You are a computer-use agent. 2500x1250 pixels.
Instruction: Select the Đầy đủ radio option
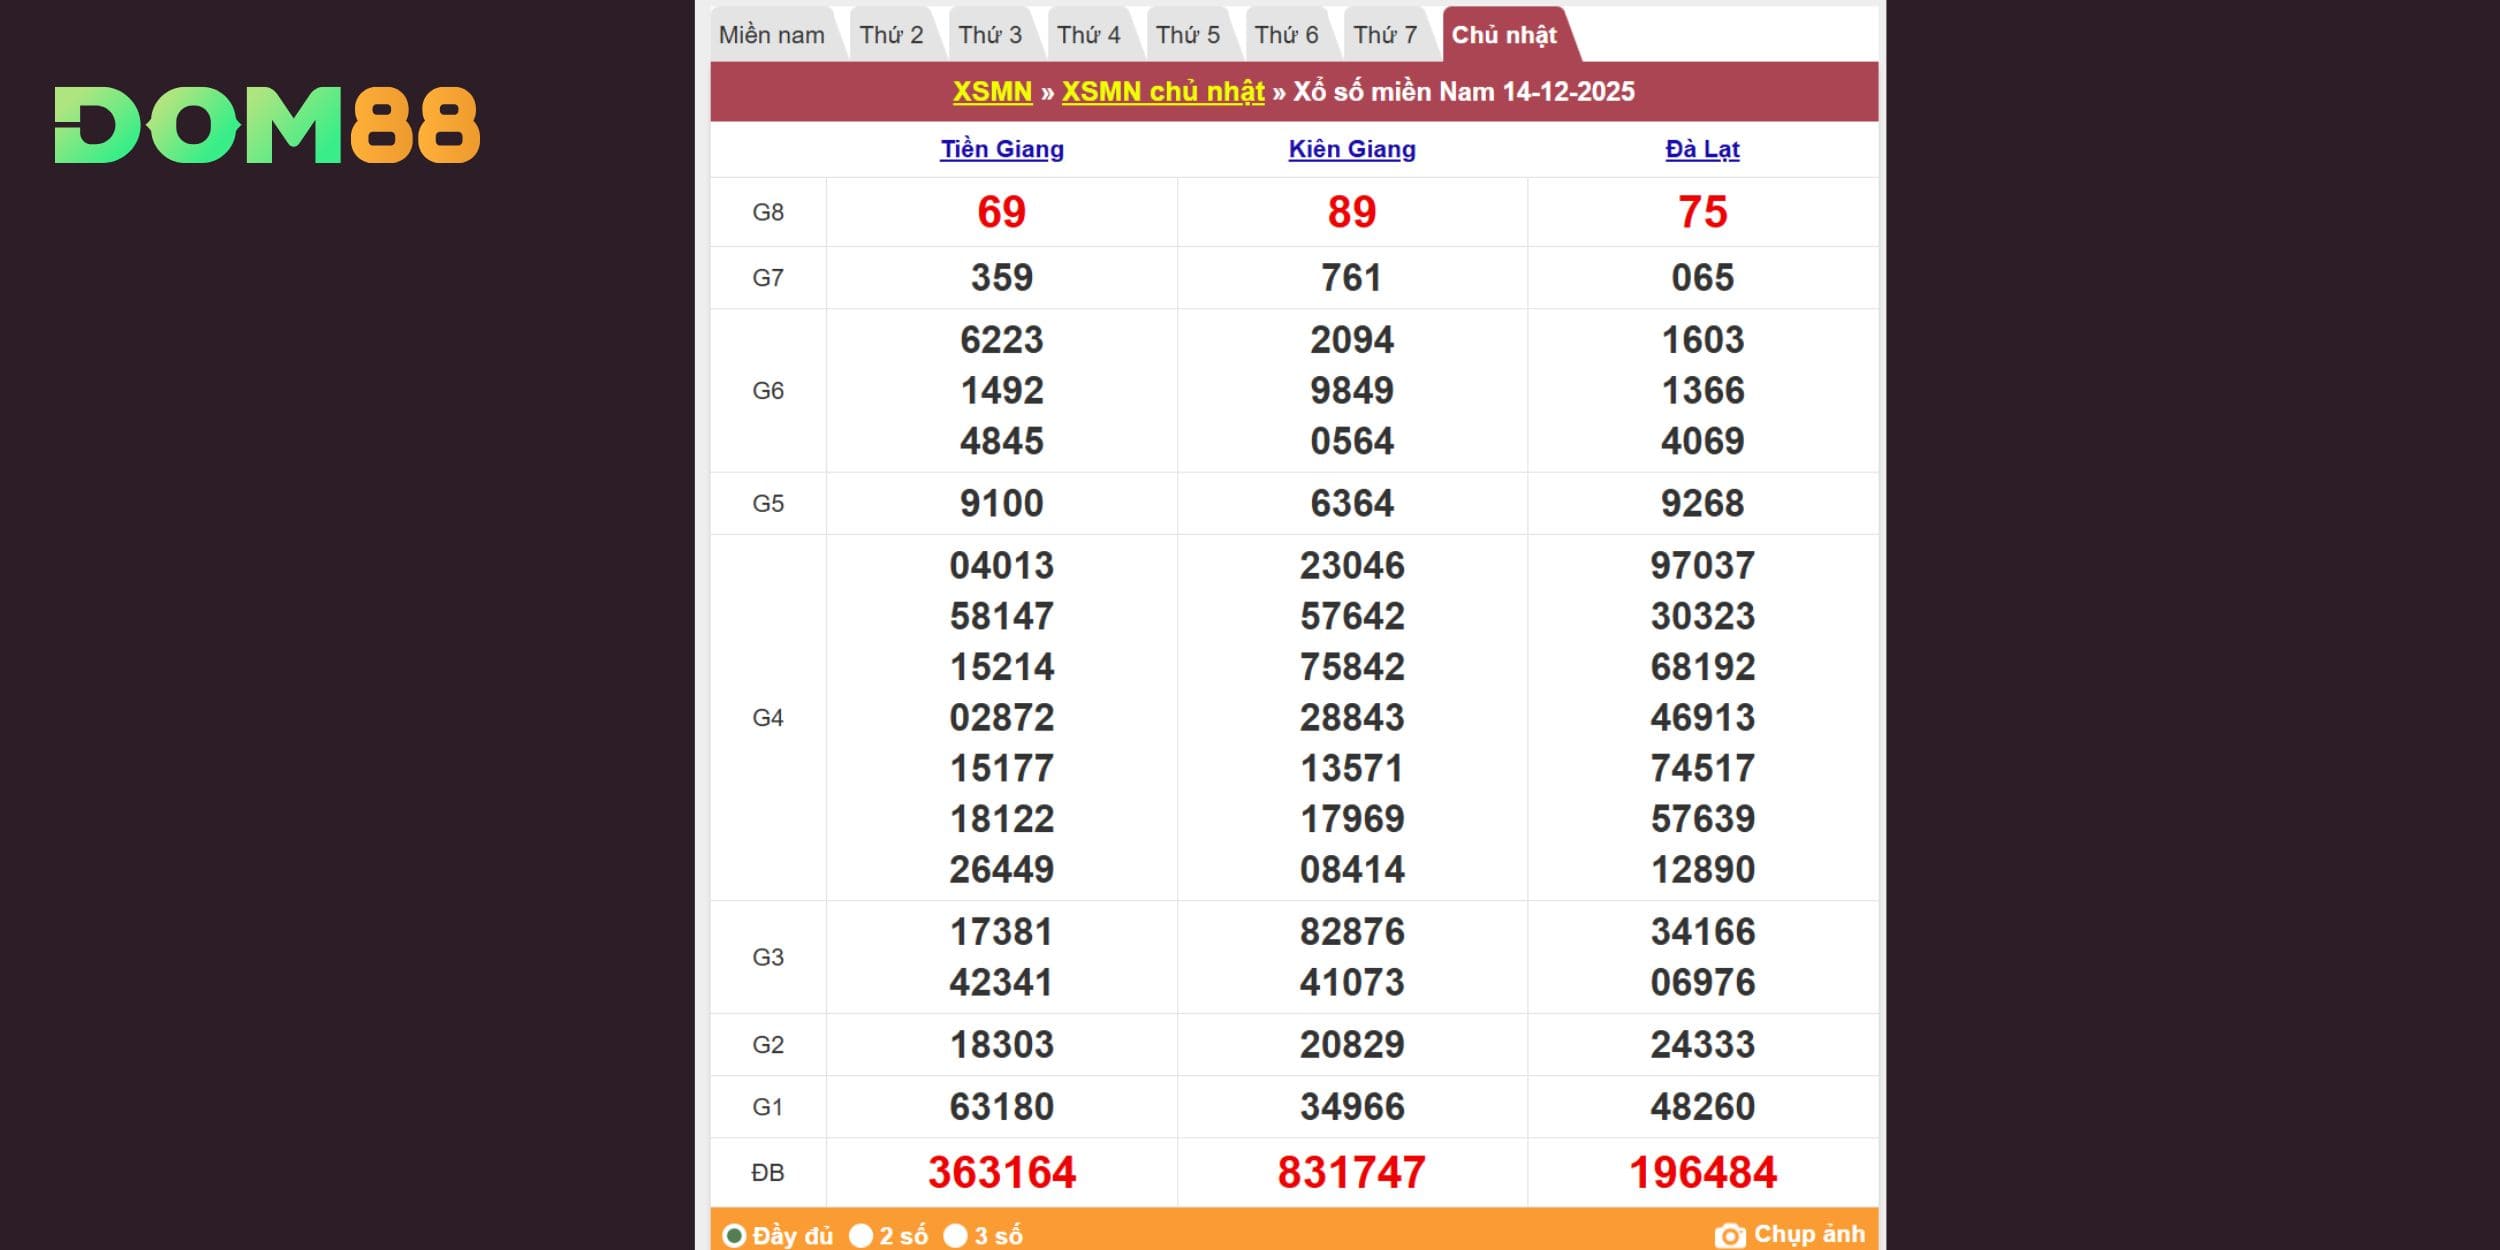[734, 1236]
